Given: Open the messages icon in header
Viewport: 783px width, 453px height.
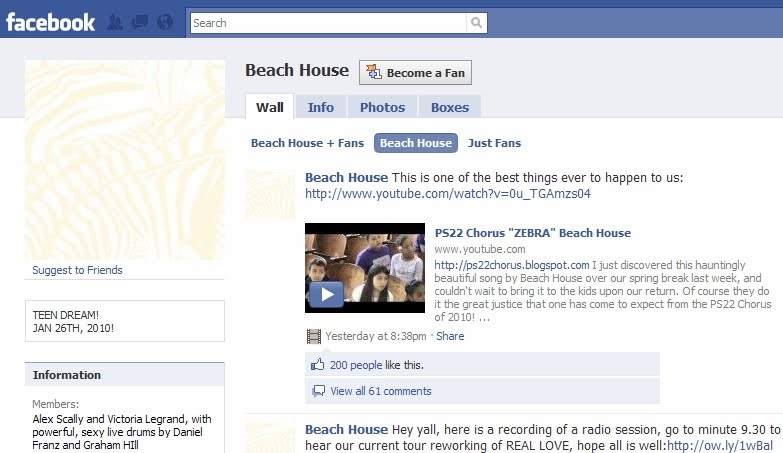Looking at the screenshot, I should coord(140,22).
